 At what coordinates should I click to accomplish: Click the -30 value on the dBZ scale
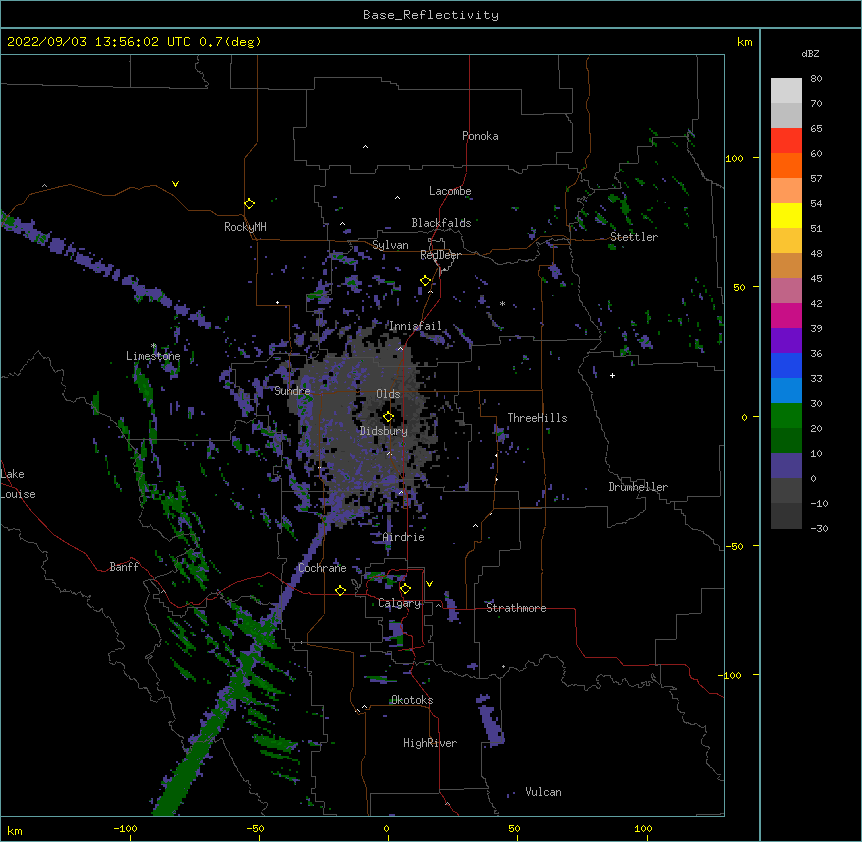coord(819,529)
